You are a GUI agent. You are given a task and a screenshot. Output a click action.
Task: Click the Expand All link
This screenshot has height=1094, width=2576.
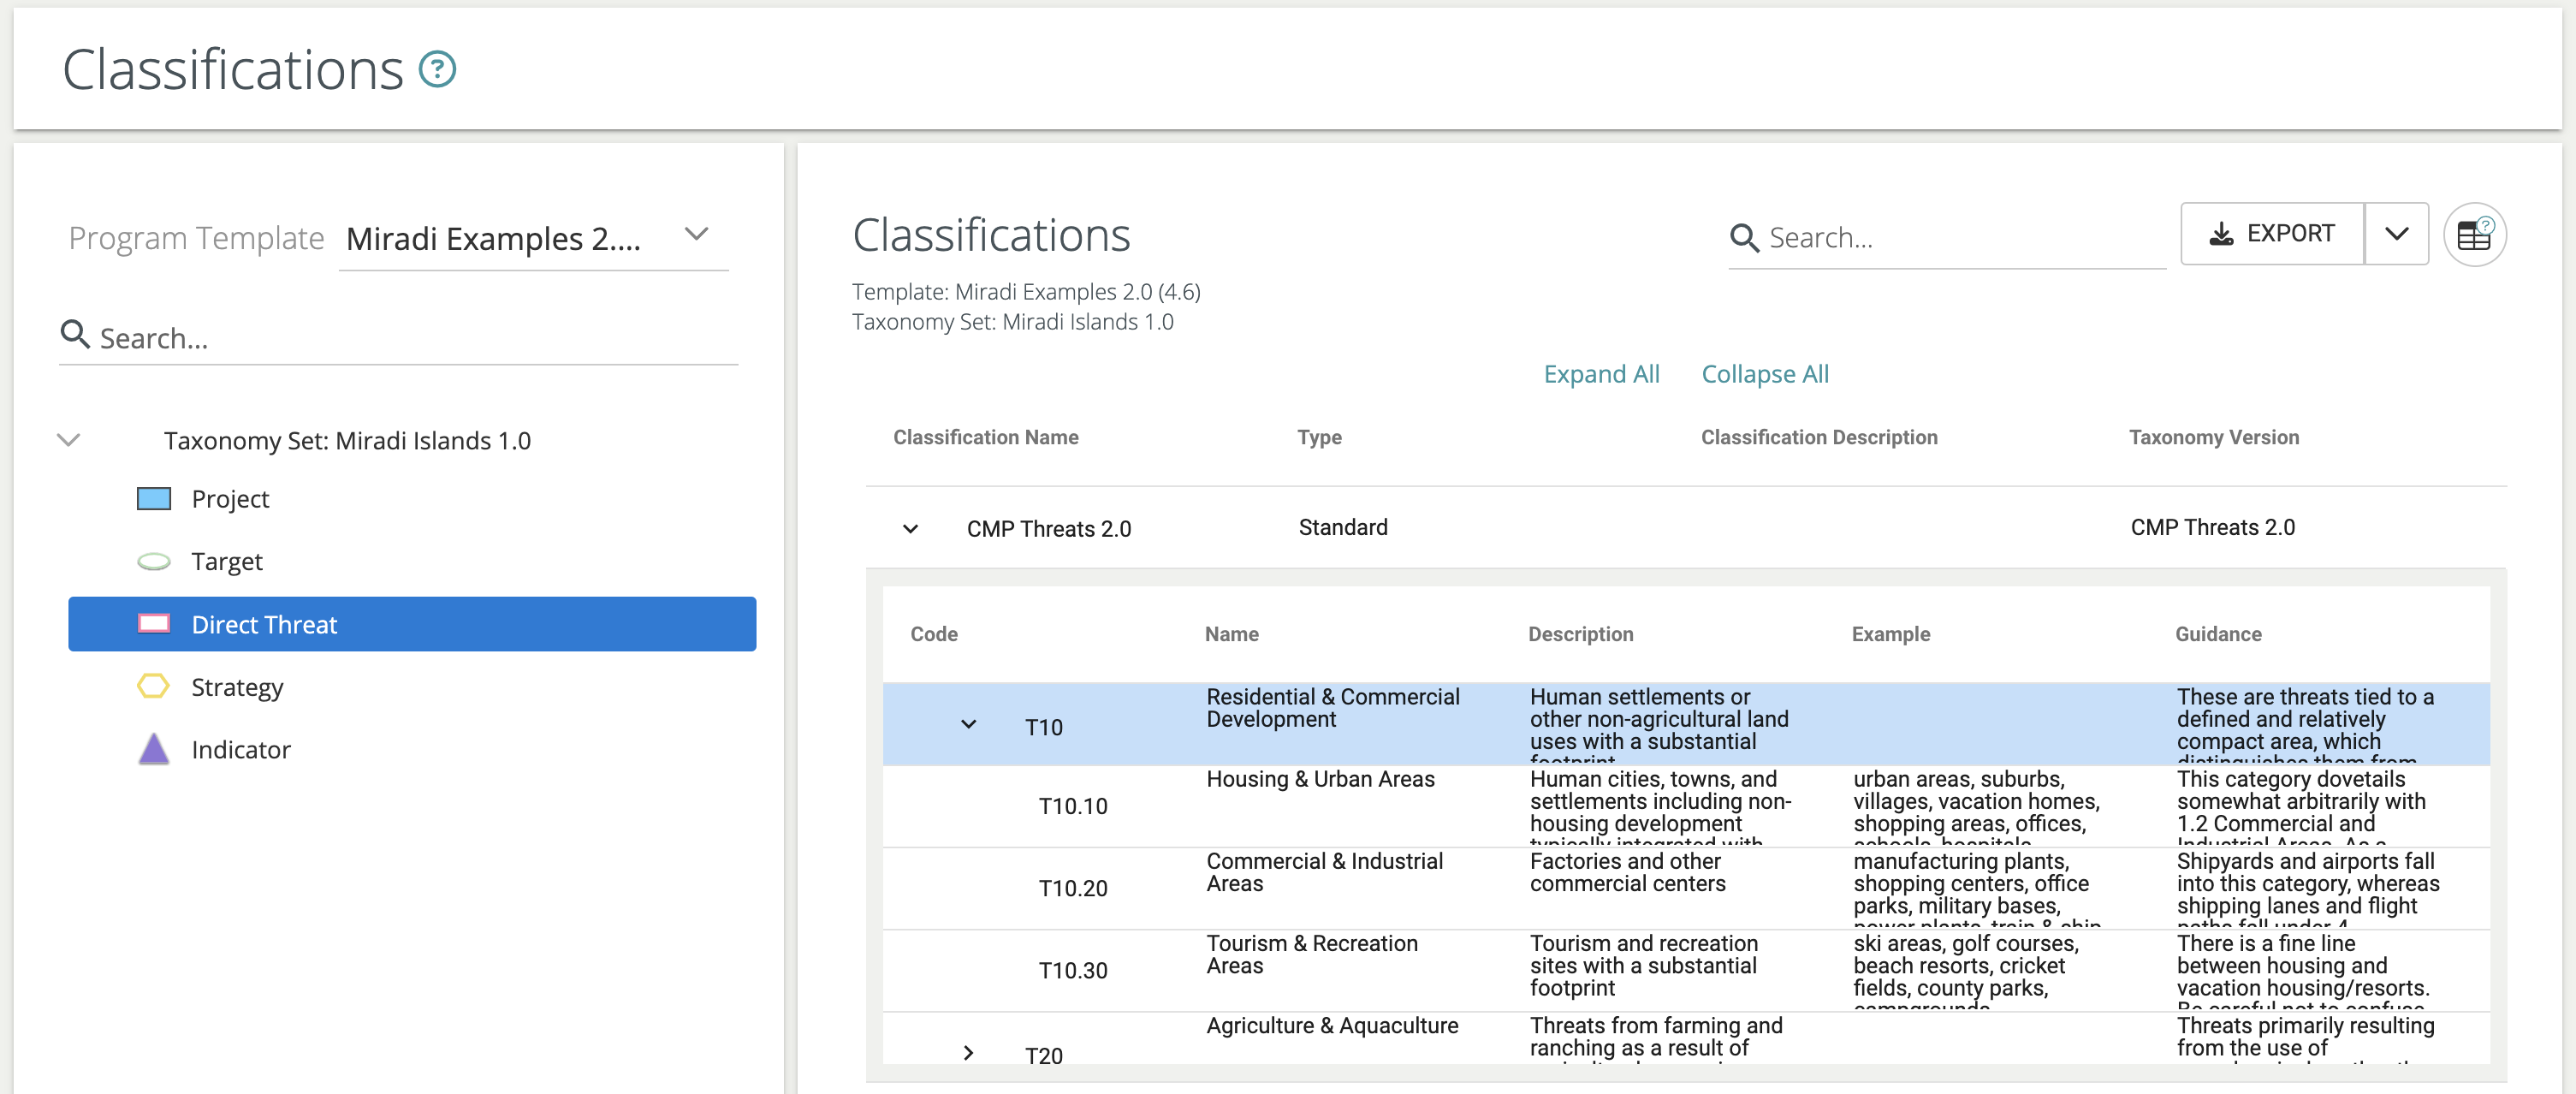point(1600,374)
